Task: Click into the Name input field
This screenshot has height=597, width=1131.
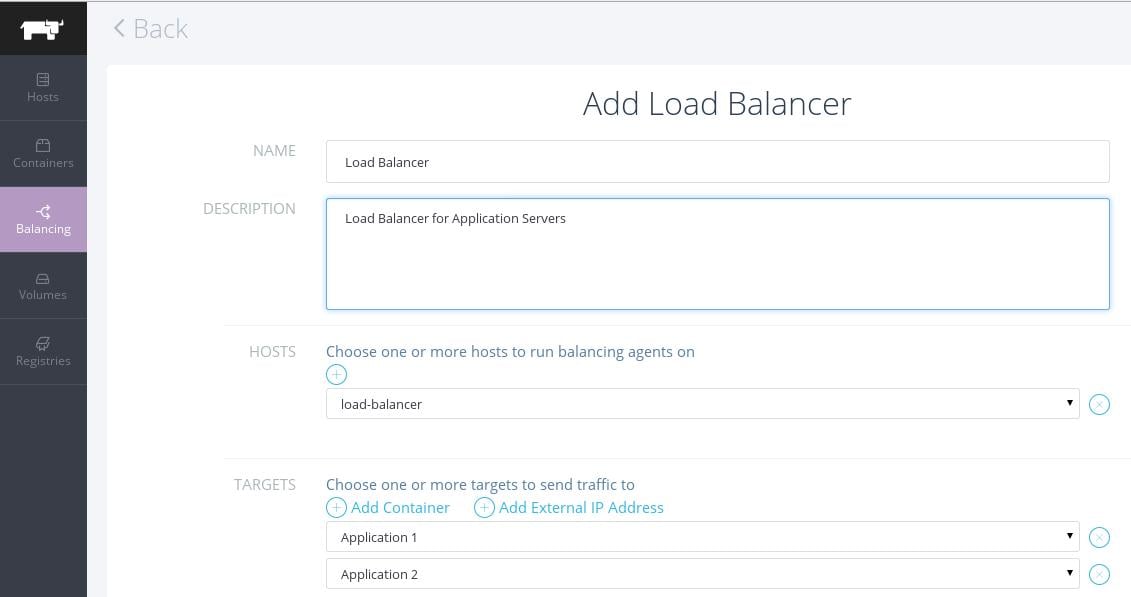Action: (x=717, y=162)
